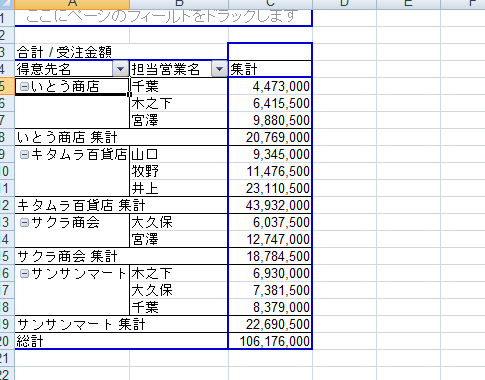Click the cell with value 12,747,000
The height and width of the screenshot is (380, 485).
click(x=270, y=239)
